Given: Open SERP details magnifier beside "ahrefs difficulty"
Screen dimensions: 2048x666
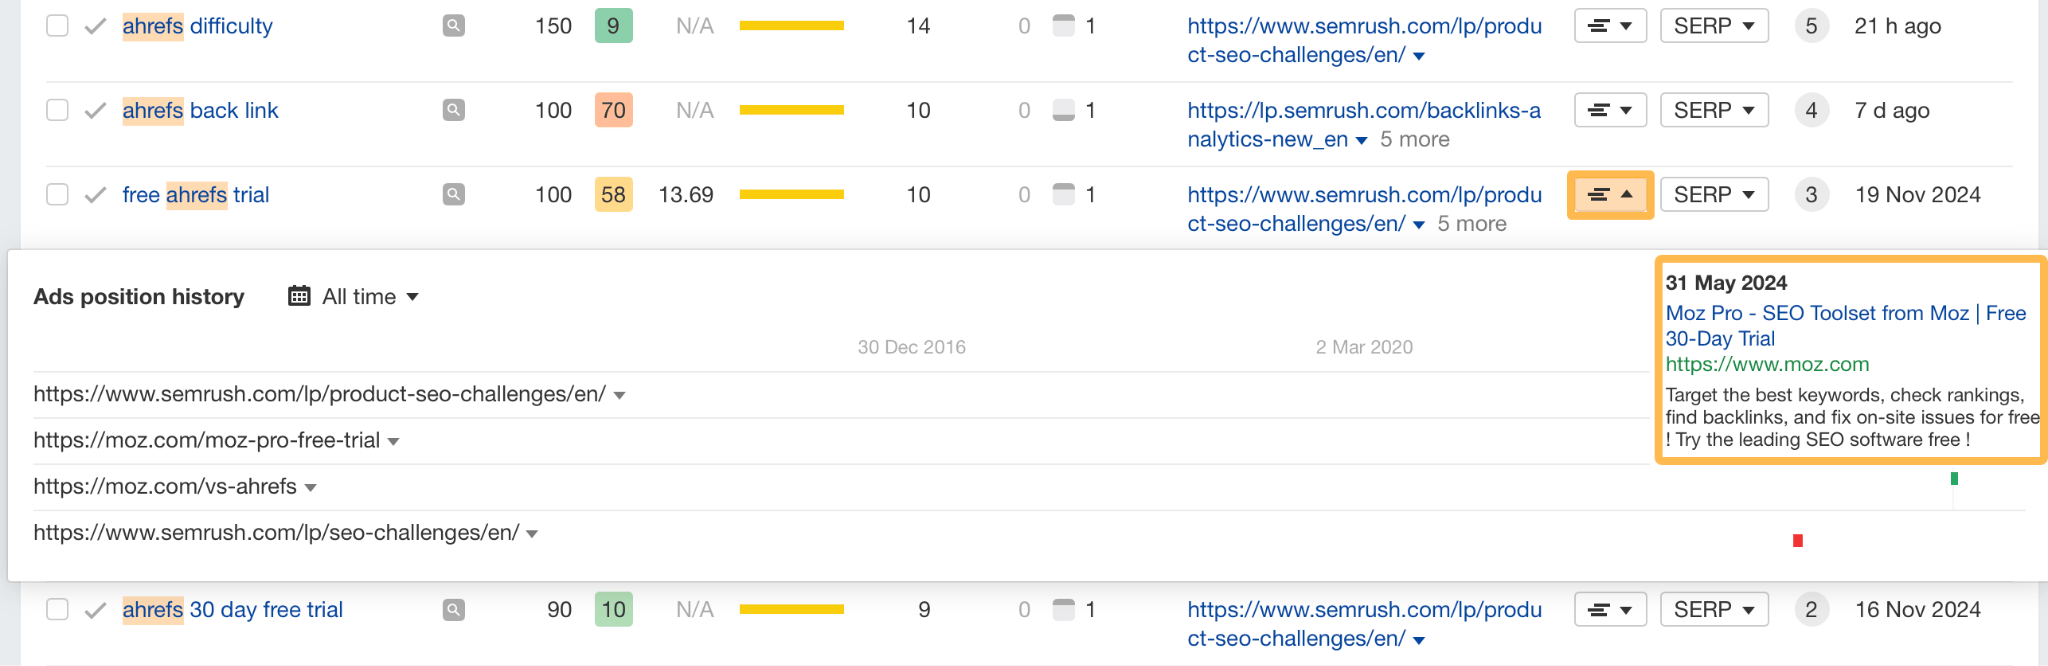Looking at the screenshot, I should coord(453,25).
